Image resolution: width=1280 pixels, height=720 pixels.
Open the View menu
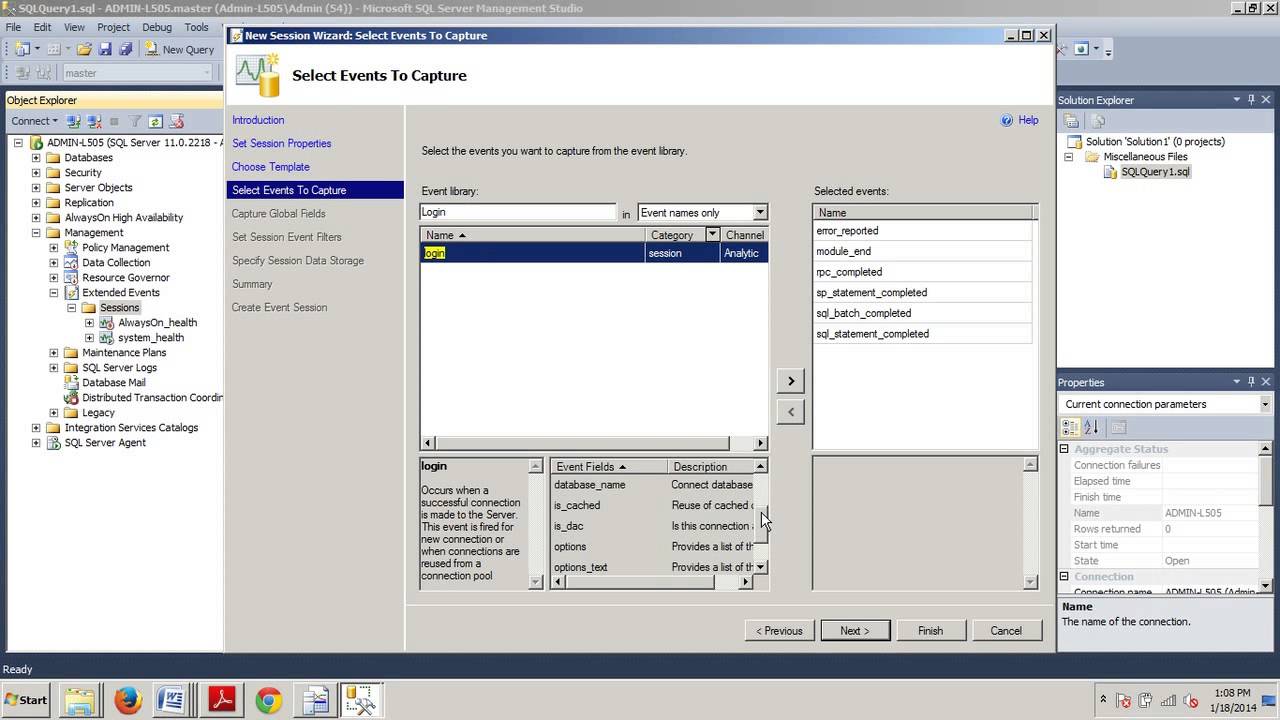(74, 27)
